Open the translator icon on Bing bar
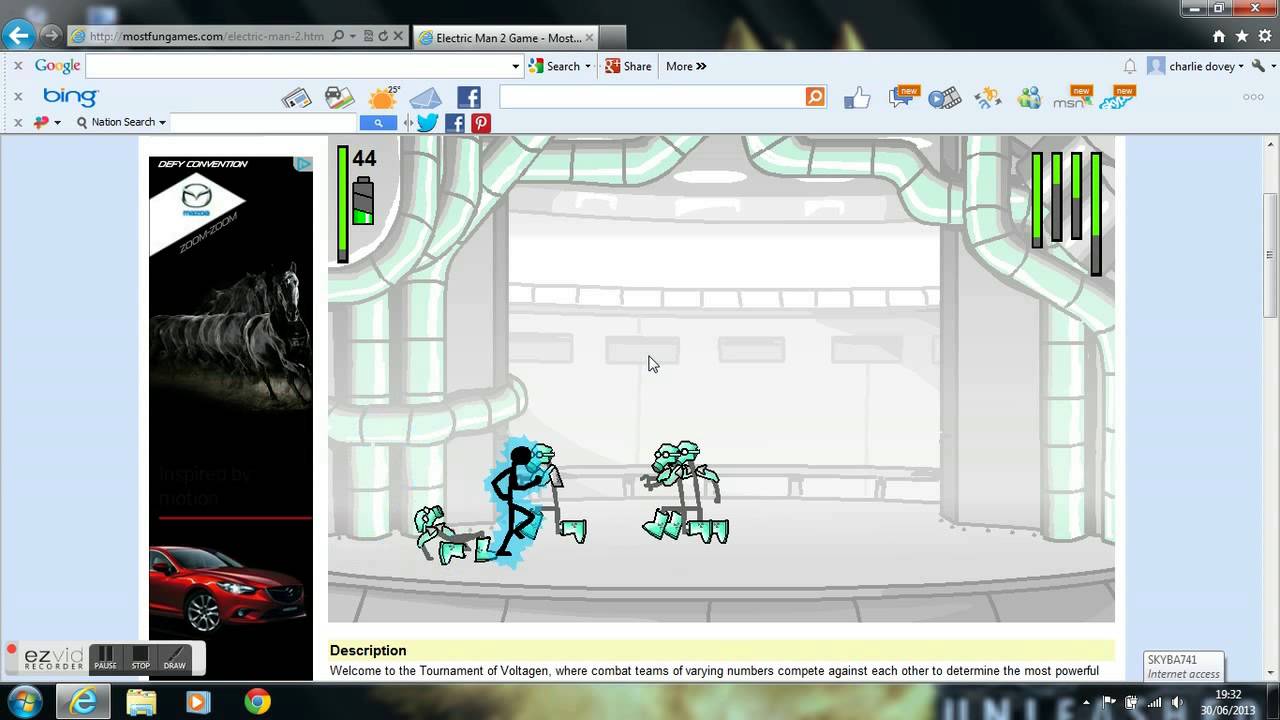 pos(988,98)
